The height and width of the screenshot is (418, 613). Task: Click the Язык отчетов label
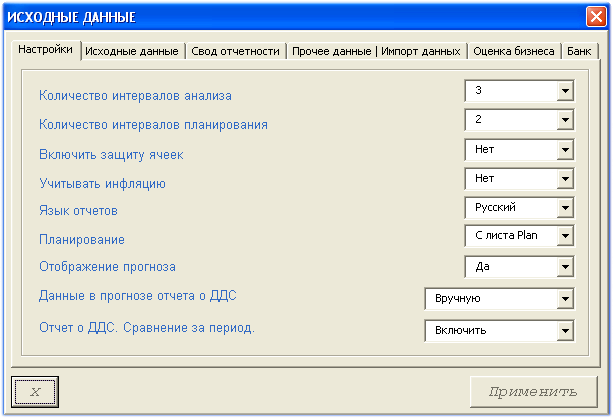tap(78, 211)
